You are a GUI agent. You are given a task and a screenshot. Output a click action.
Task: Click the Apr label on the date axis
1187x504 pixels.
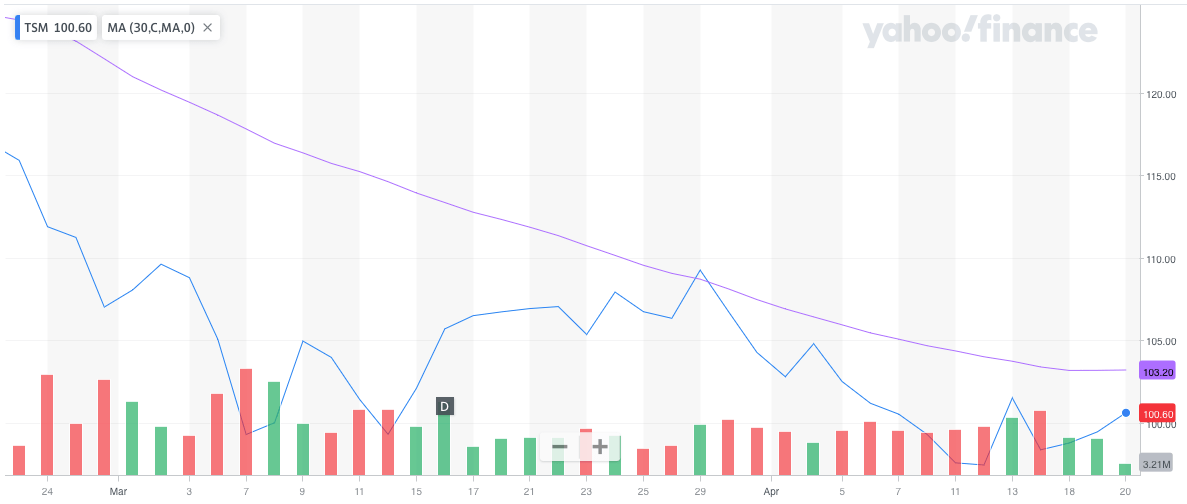click(770, 491)
